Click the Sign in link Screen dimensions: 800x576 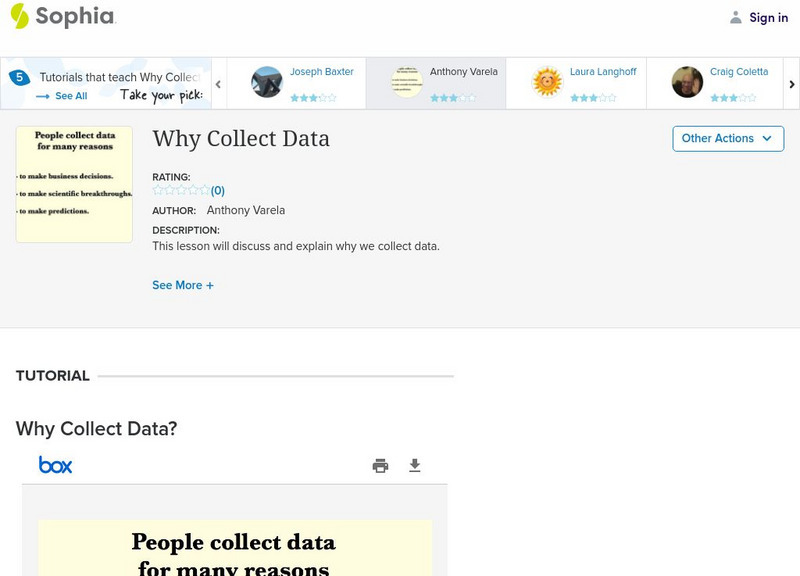768,17
